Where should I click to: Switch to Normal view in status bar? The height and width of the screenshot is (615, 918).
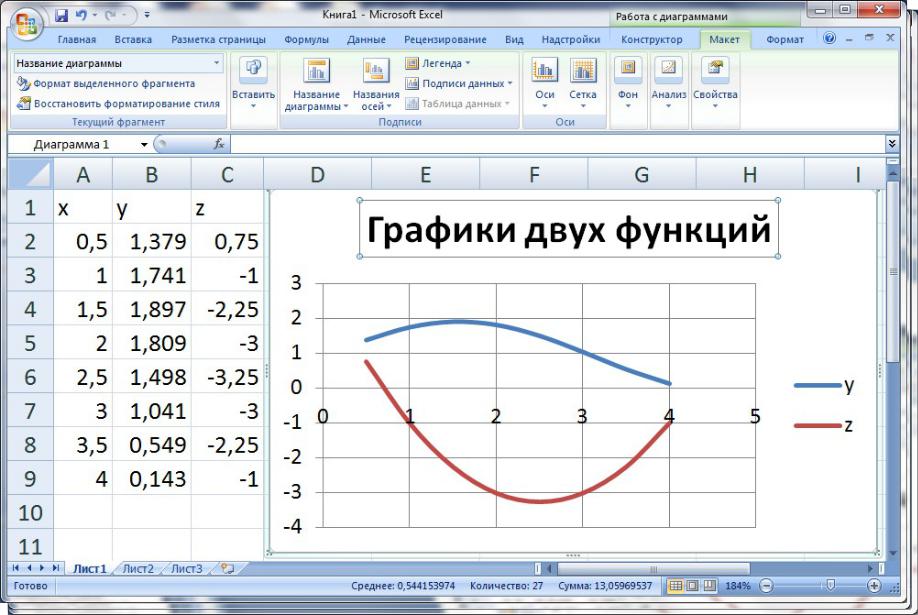pyautogui.click(x=676, y=586)
